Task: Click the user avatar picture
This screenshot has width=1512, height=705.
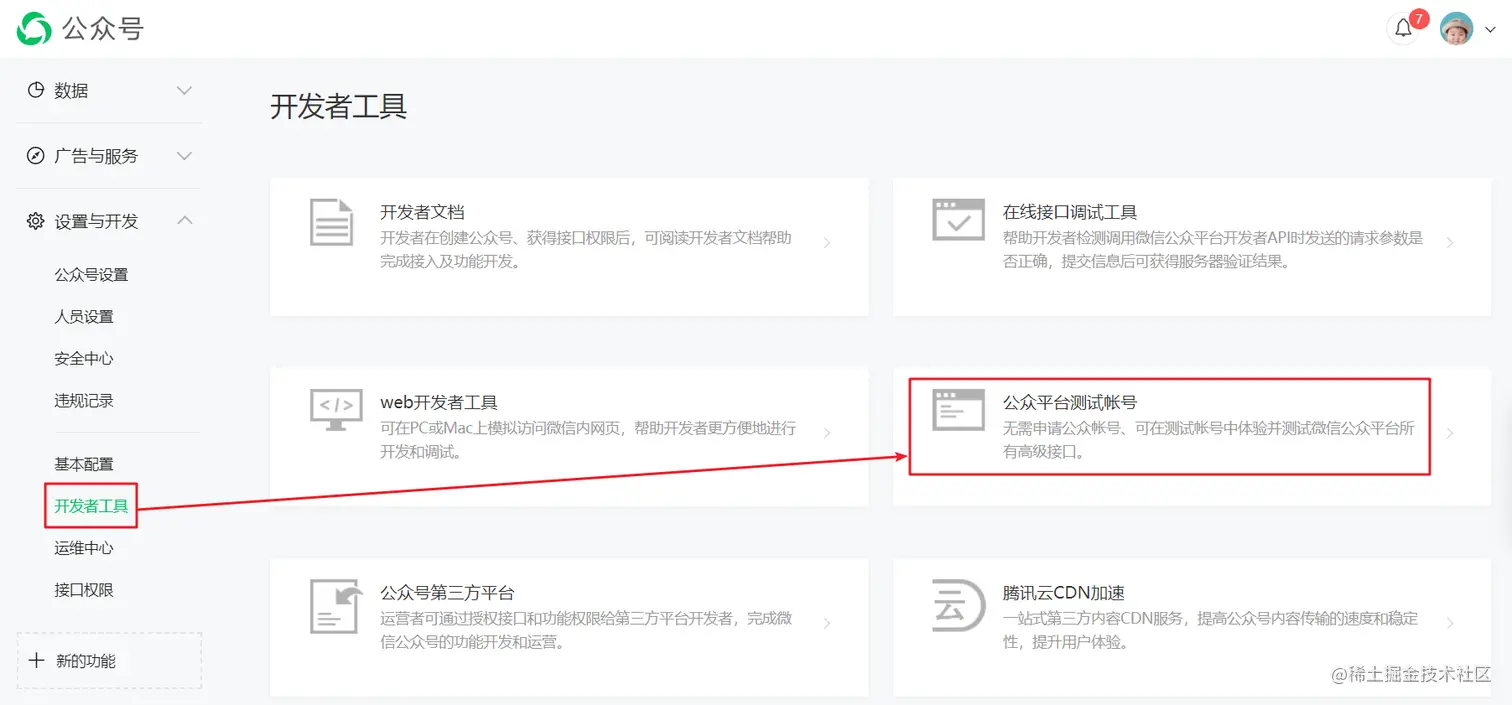Action: click(x=1456, y=28)
